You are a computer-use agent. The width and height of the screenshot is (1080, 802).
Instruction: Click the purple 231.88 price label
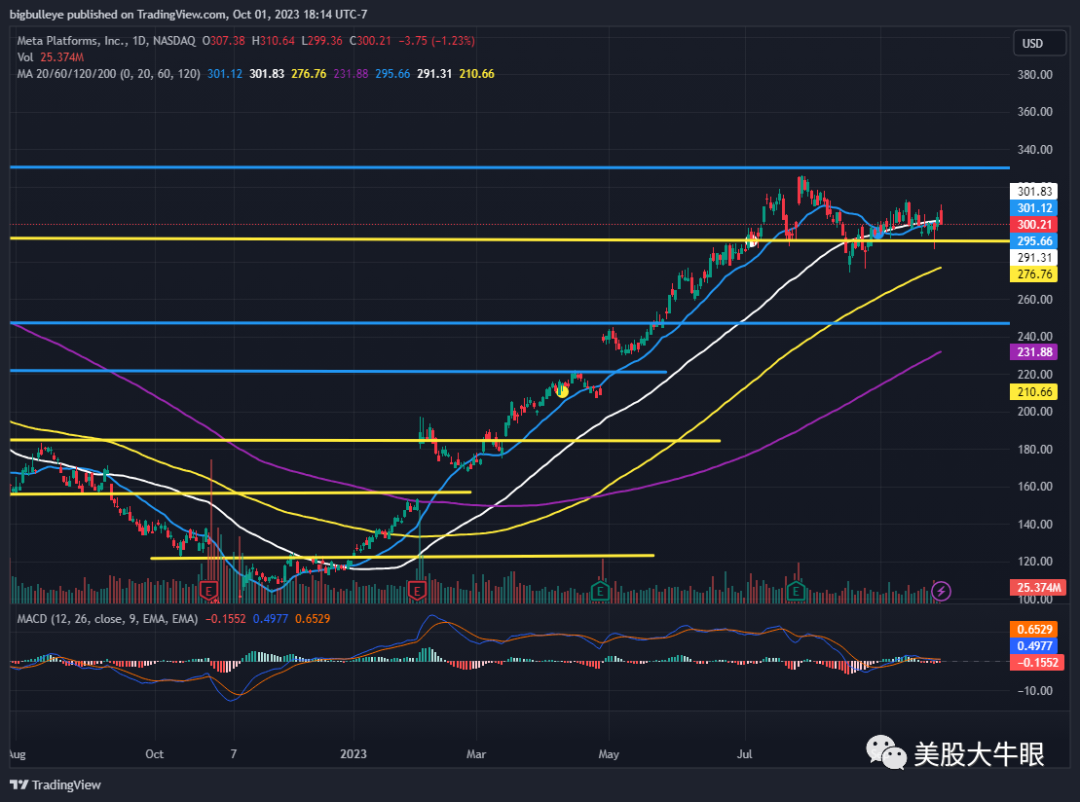pos(1034,352)
